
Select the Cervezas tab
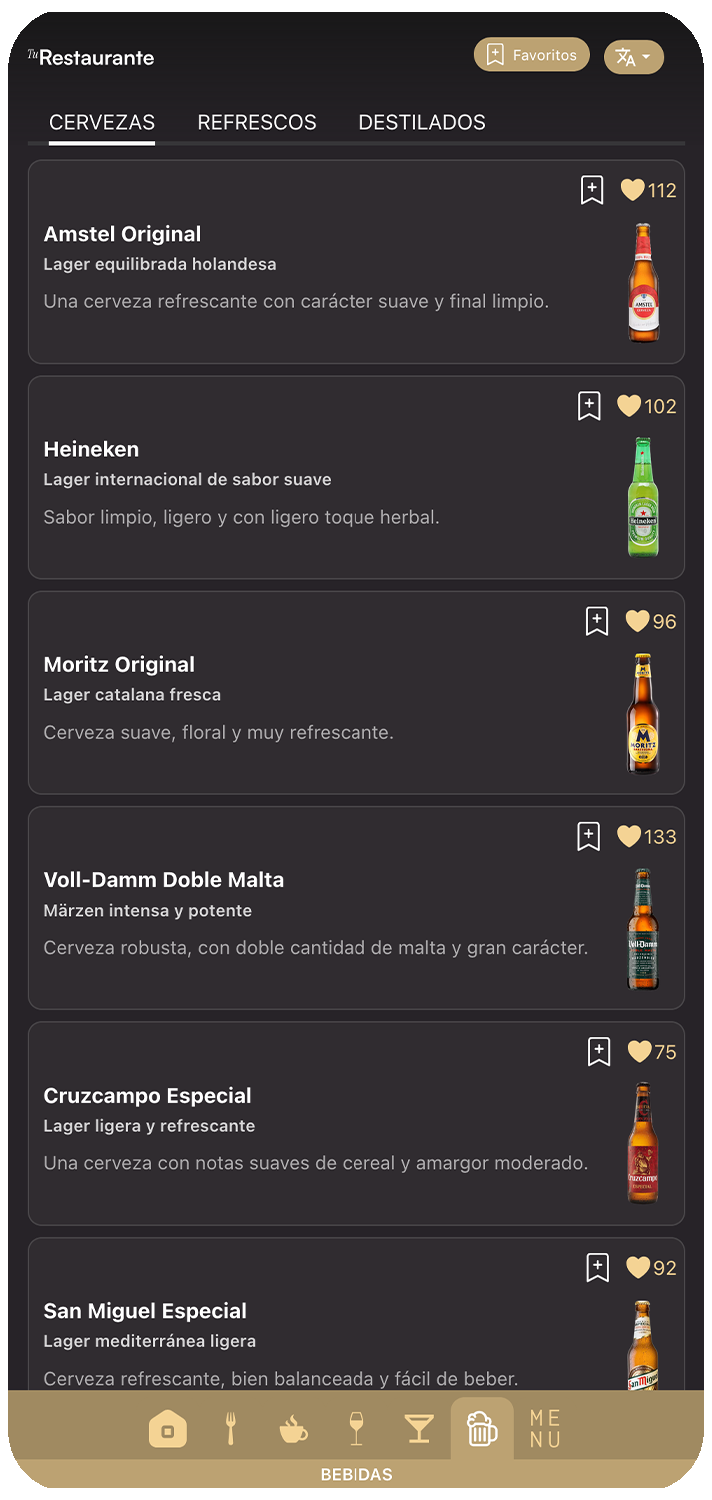102,123
